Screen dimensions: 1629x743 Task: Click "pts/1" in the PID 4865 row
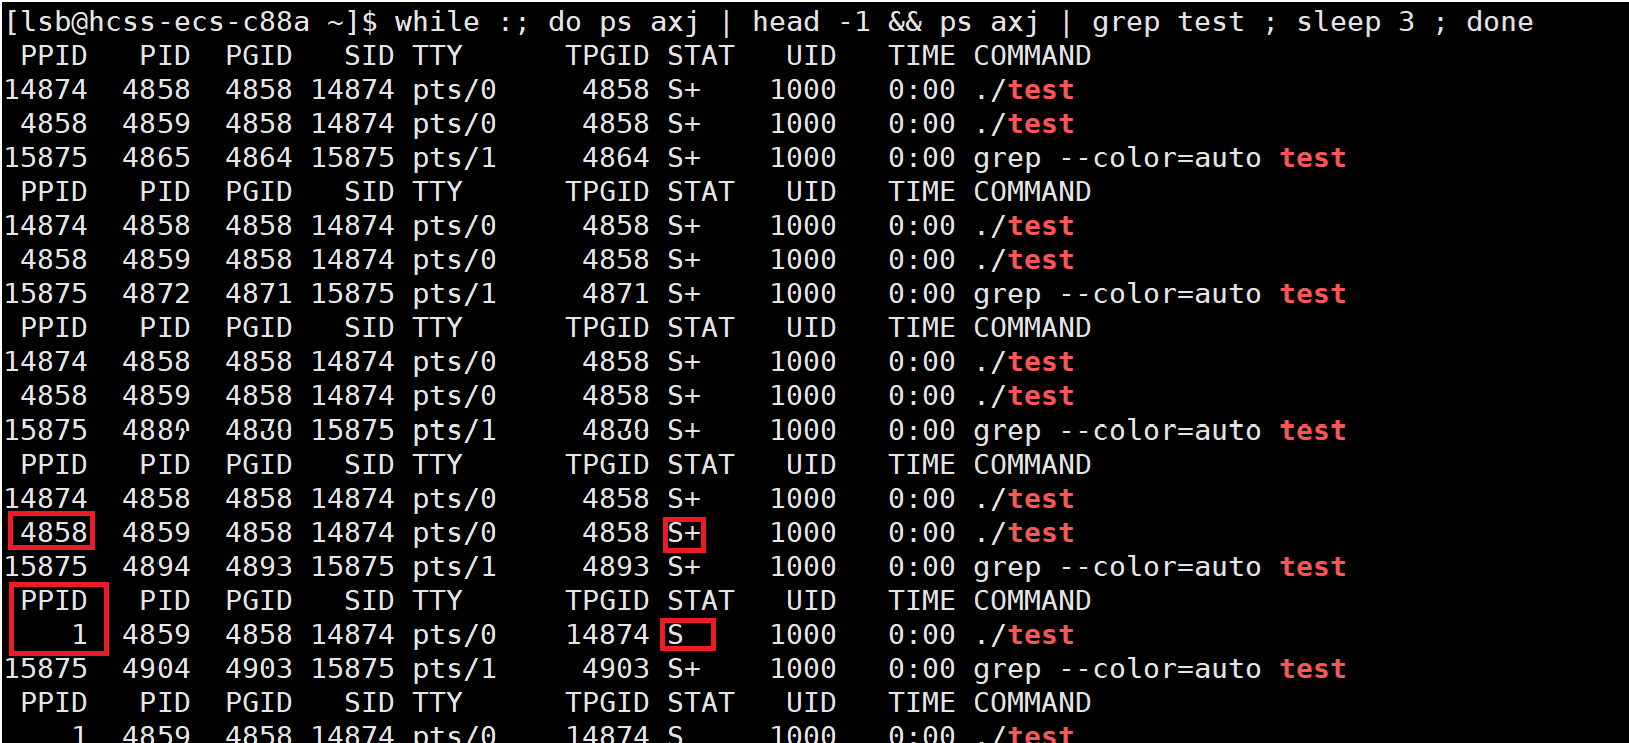coord(455,159)
